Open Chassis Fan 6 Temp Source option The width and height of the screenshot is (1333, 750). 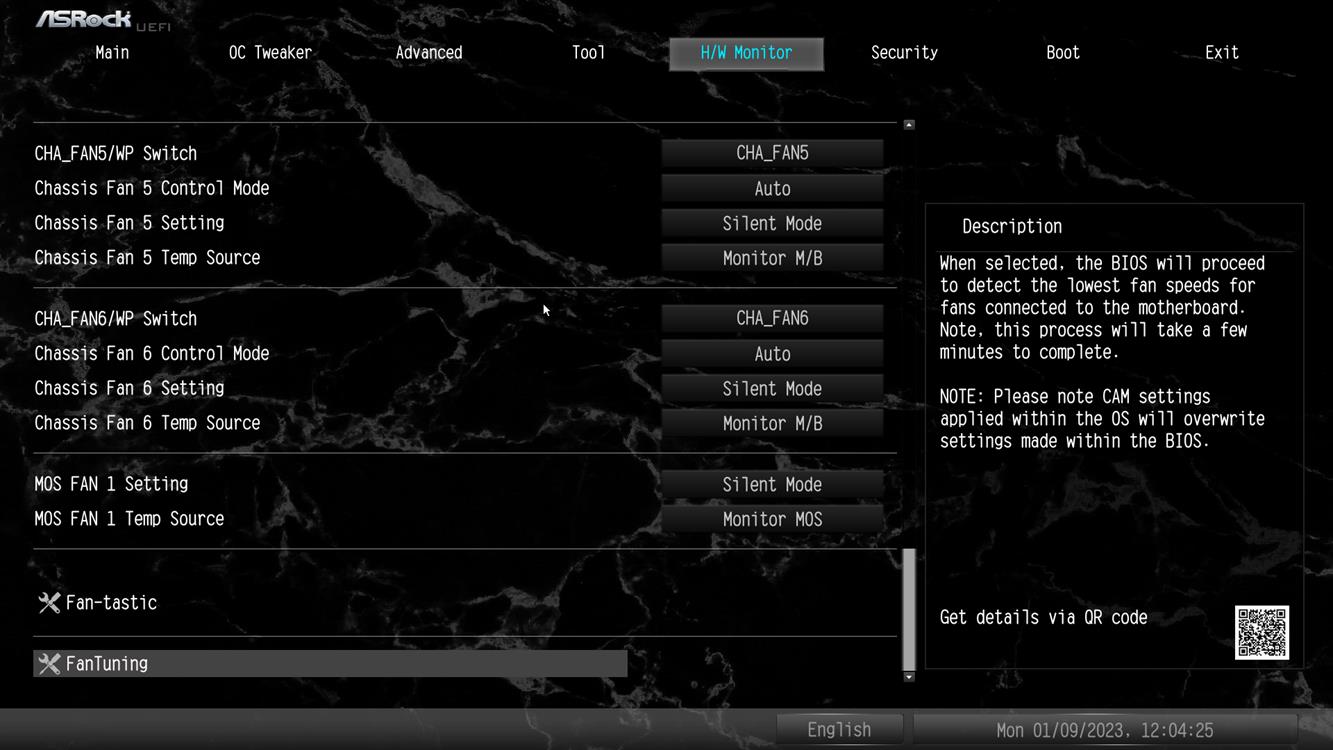pos(772,424)
